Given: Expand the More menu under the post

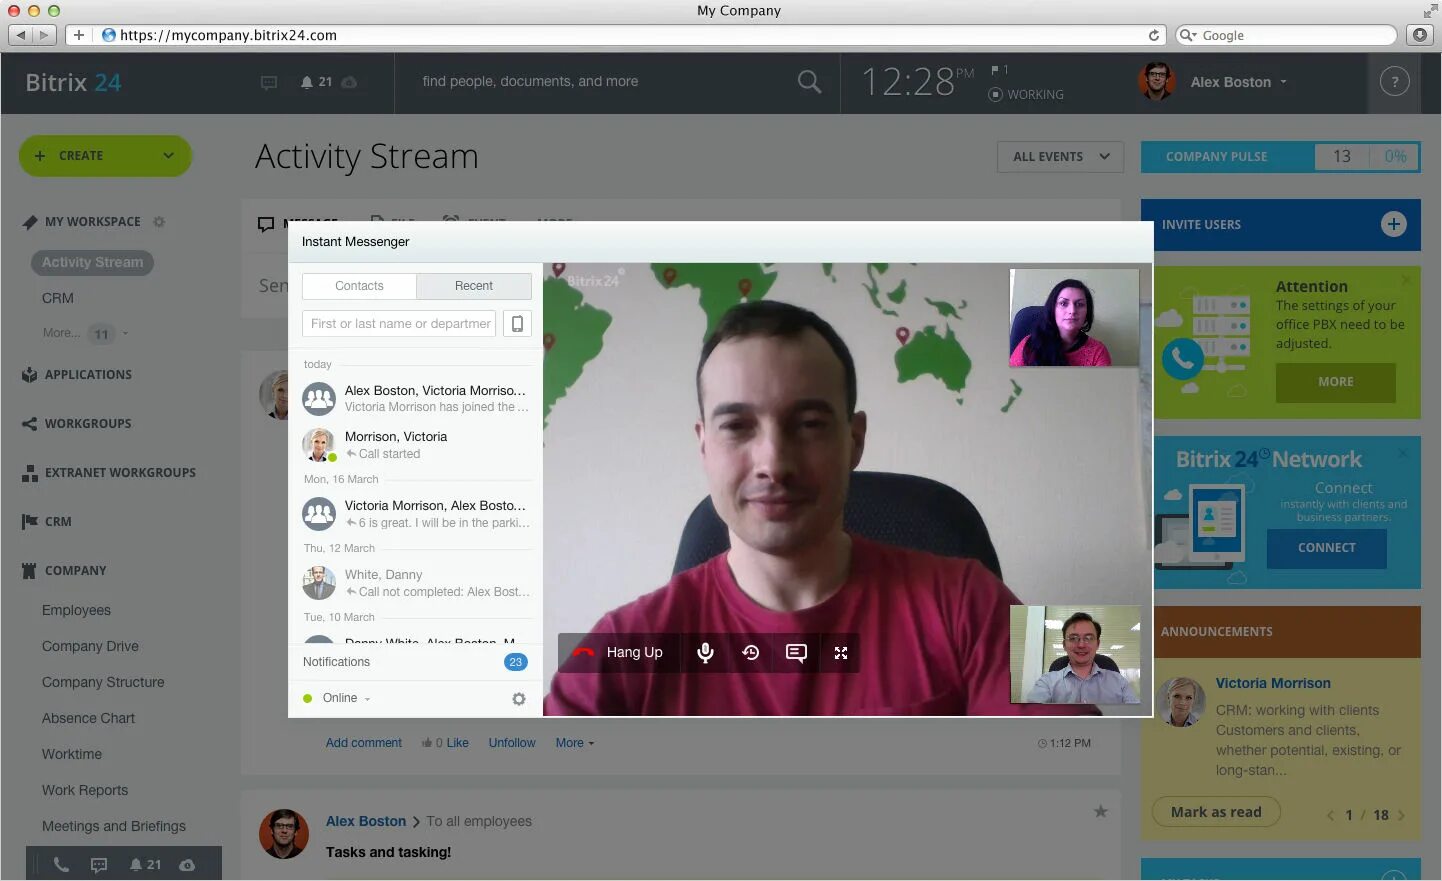Looking at the screenshot, I should [x=575, y=743].
